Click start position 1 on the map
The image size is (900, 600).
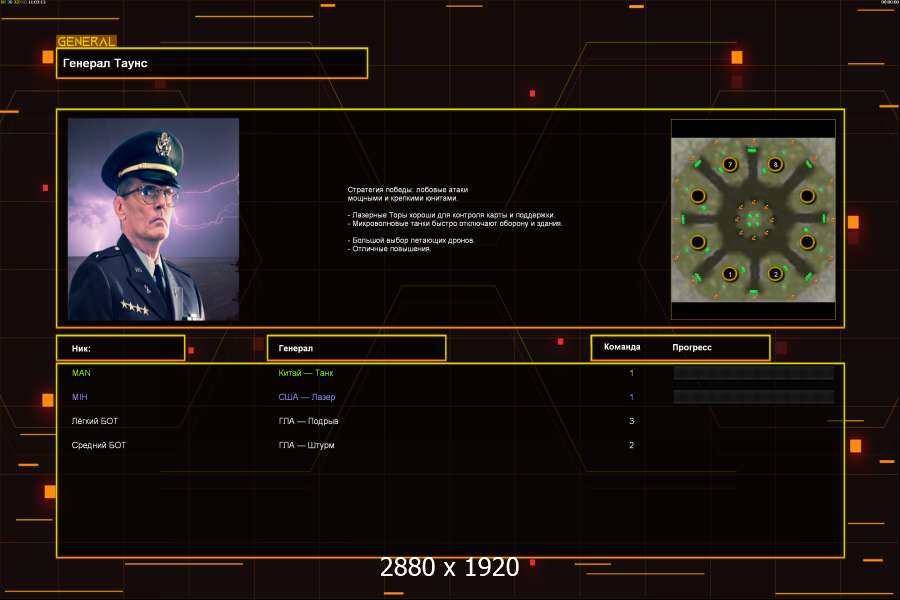730,274
